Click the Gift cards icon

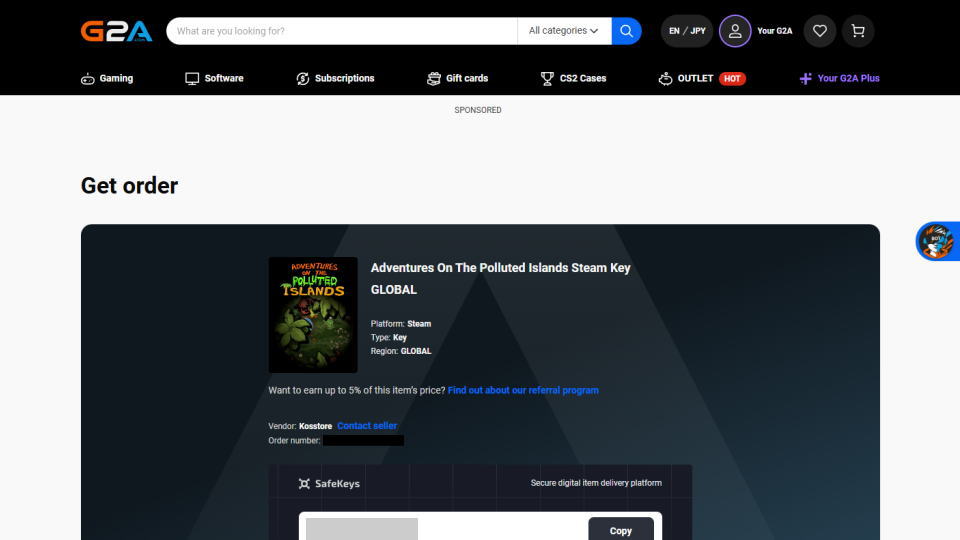tap(433, 78)
